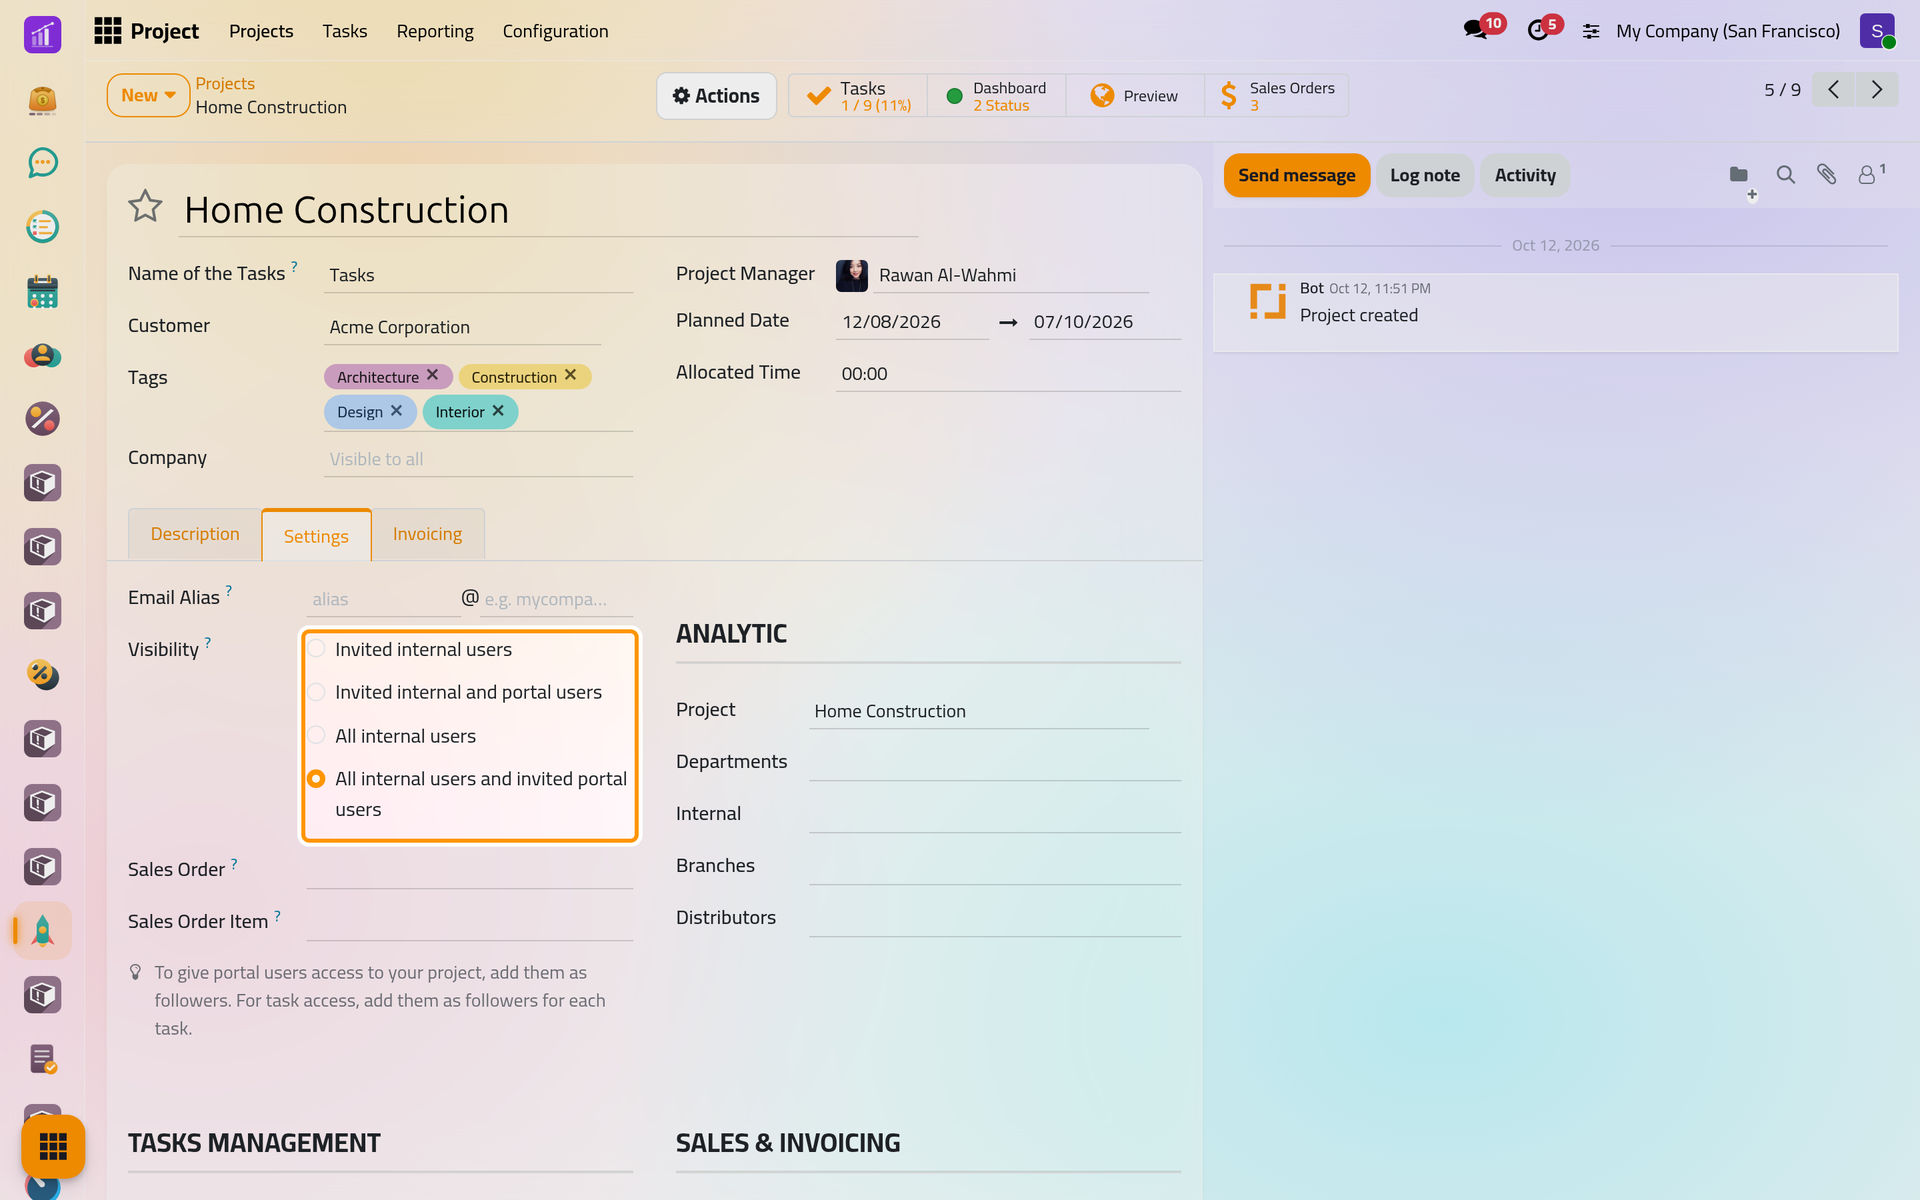Image resolution: width=1920 pixels, height=1200 pixels.
Task: Open the Reporting menu
Action: click(435, 31)
